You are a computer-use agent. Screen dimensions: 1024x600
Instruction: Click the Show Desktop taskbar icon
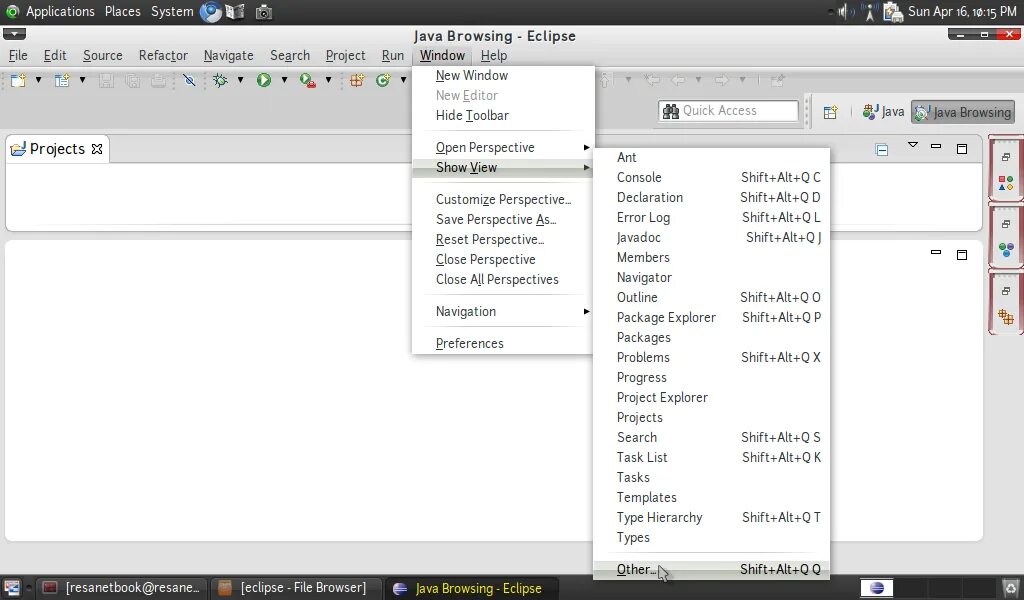pos(11,588)
